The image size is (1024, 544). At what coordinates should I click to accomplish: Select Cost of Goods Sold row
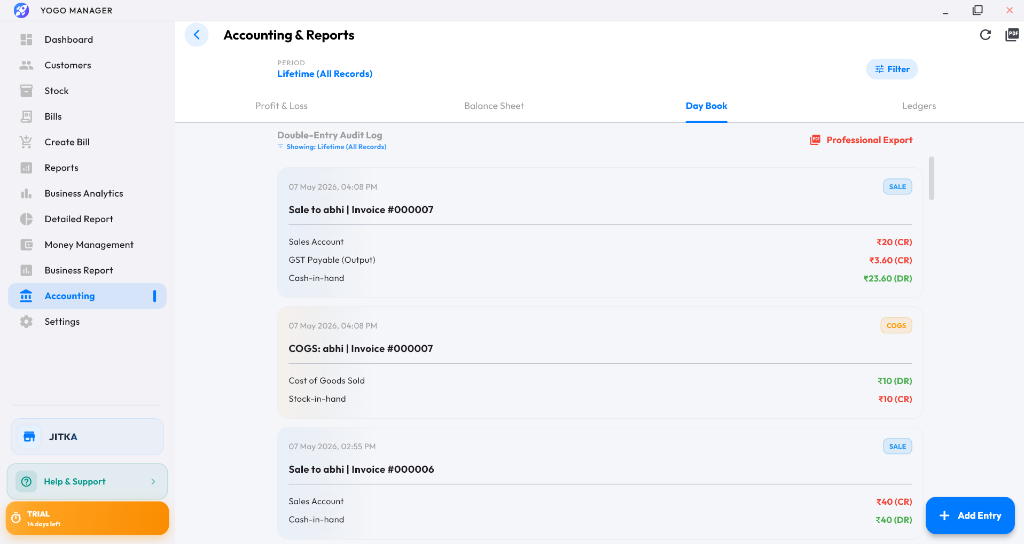(x=600, y=381)
